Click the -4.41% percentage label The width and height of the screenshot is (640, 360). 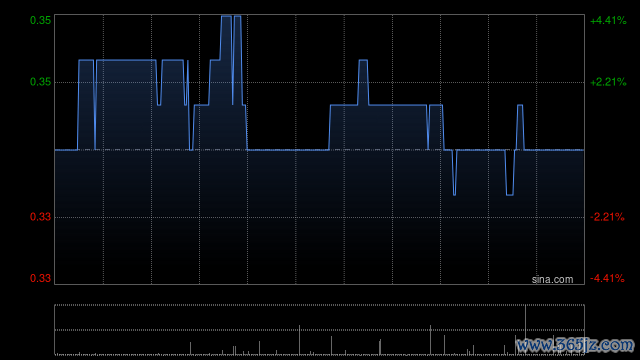tap(607, 278)
